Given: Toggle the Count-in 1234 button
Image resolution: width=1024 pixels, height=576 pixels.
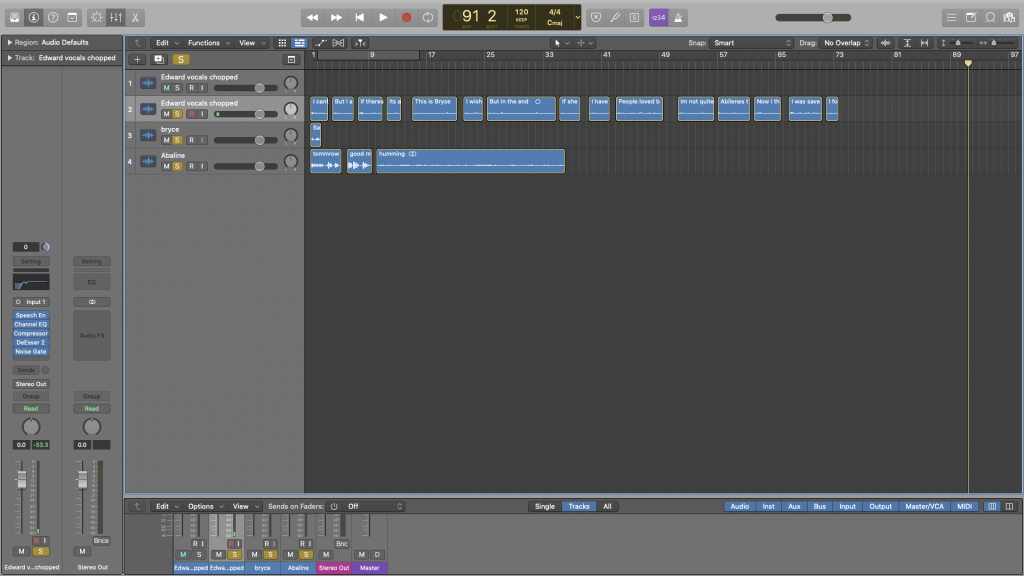Looking at the screenshot, I should [658, 18].
